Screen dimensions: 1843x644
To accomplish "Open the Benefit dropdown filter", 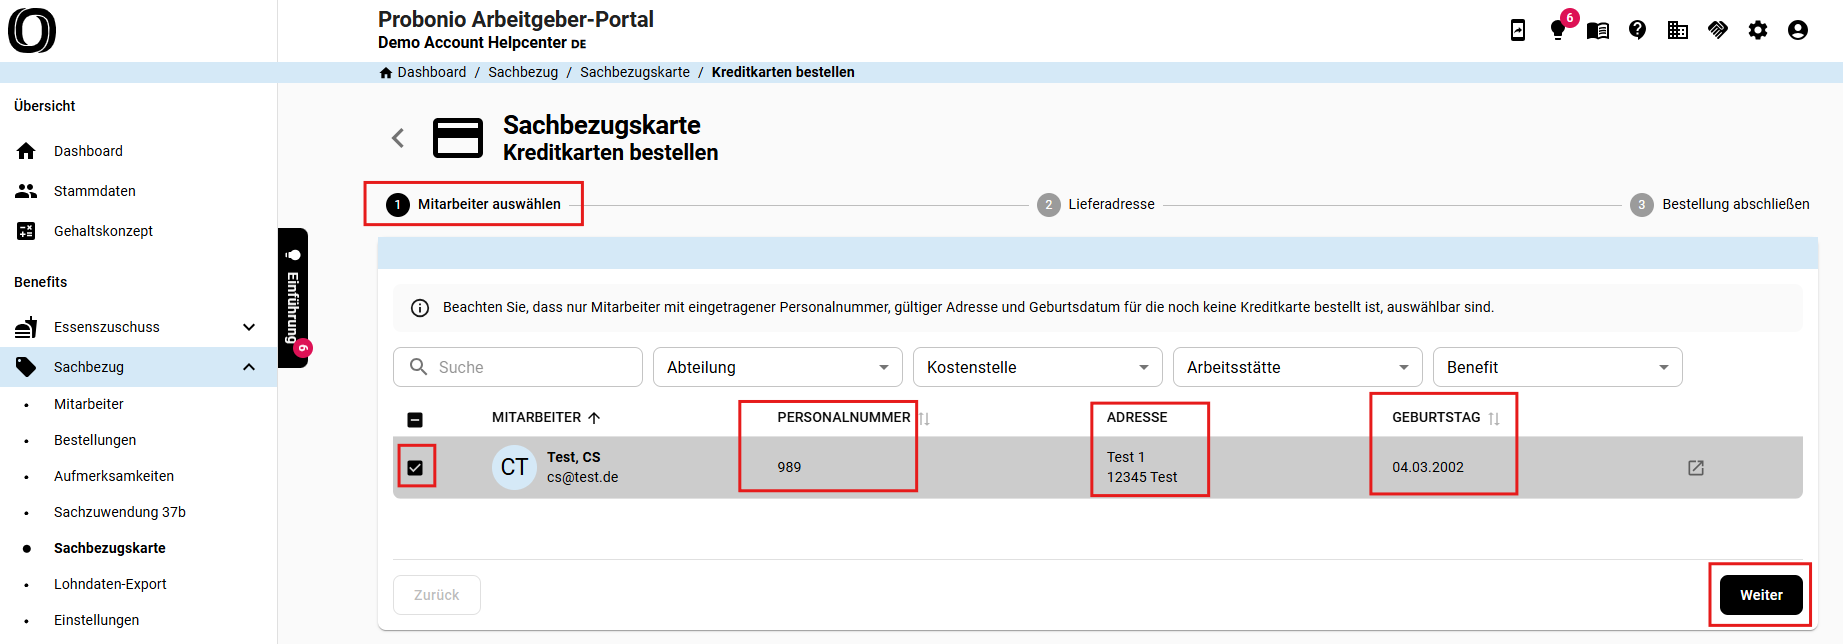I will coord(1558,367).
